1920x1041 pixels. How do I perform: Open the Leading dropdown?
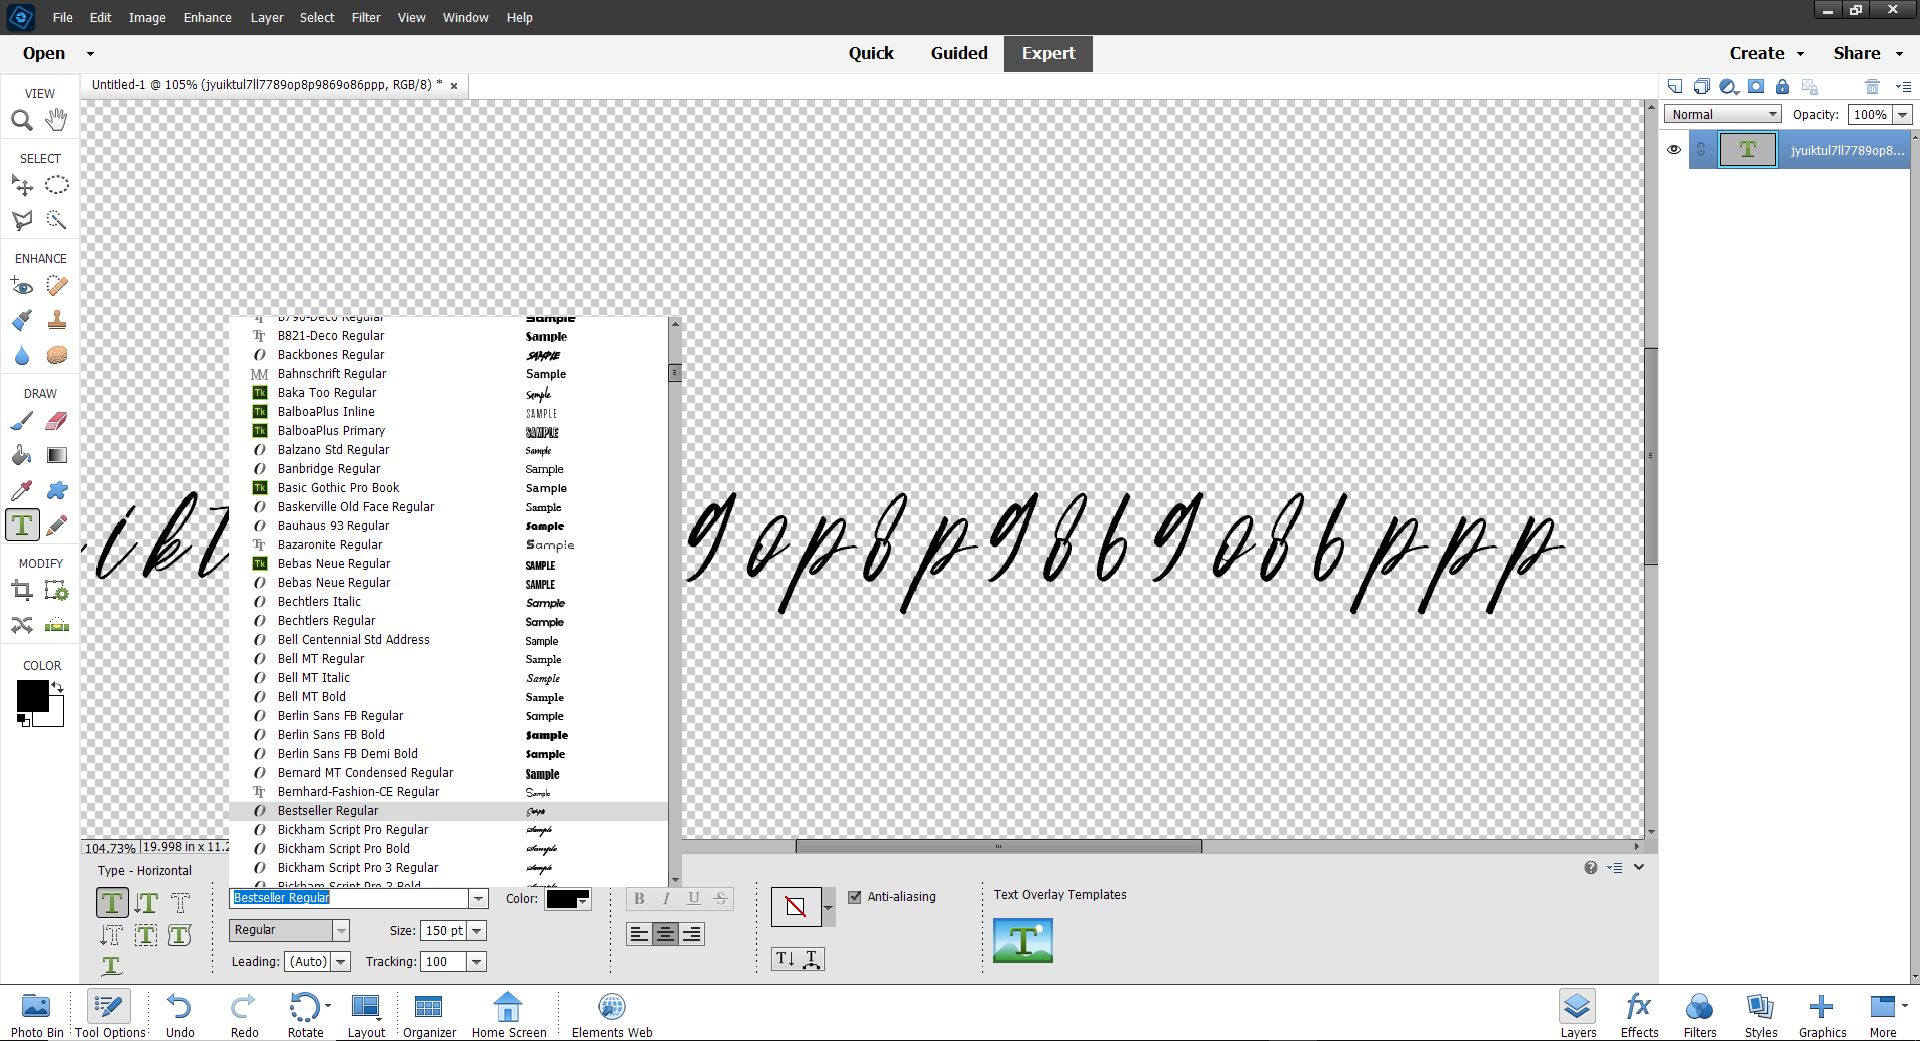click(x=341, y=961)
